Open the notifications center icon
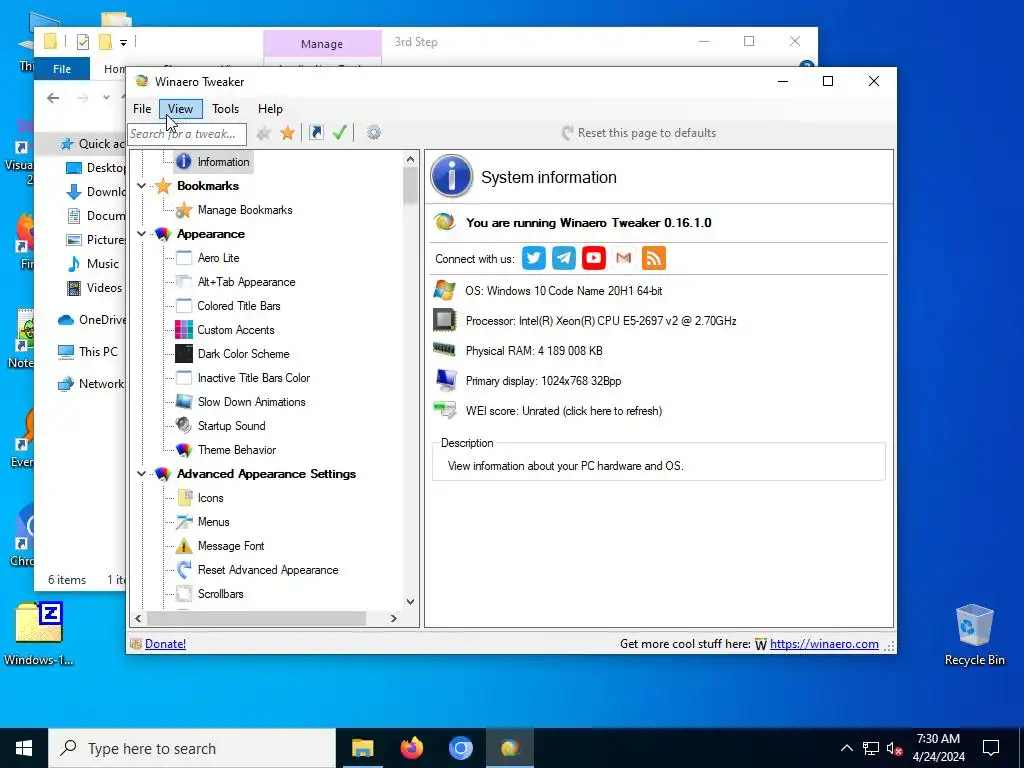This screenshot has height=768, width=1024. [991, 748]
